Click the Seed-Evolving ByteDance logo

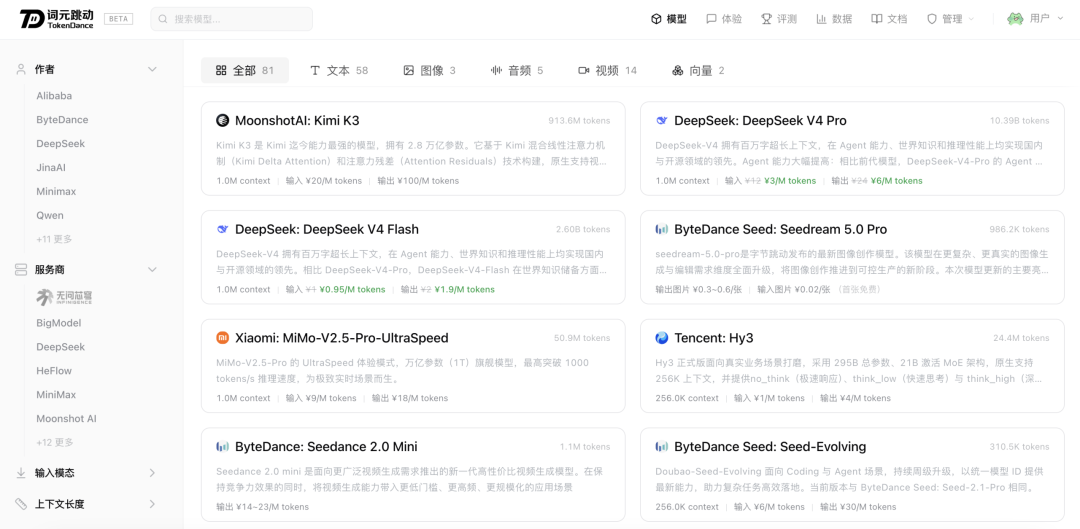661,446
